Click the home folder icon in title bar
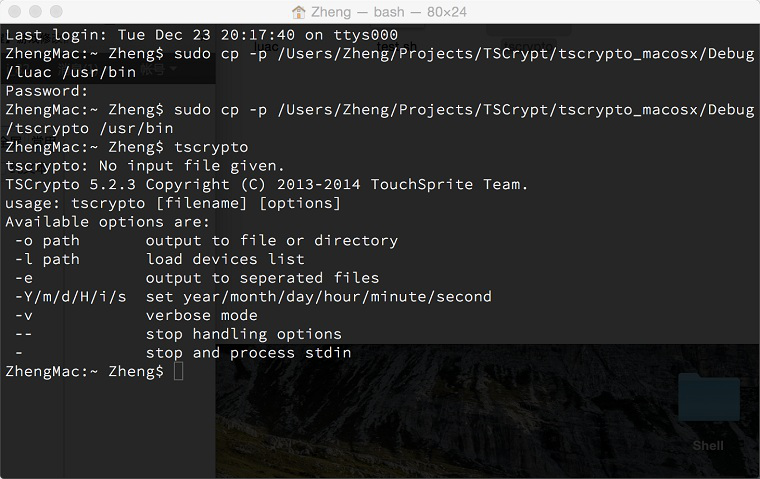This screenshot has height=479, width=760. click(x=299, y=12)
